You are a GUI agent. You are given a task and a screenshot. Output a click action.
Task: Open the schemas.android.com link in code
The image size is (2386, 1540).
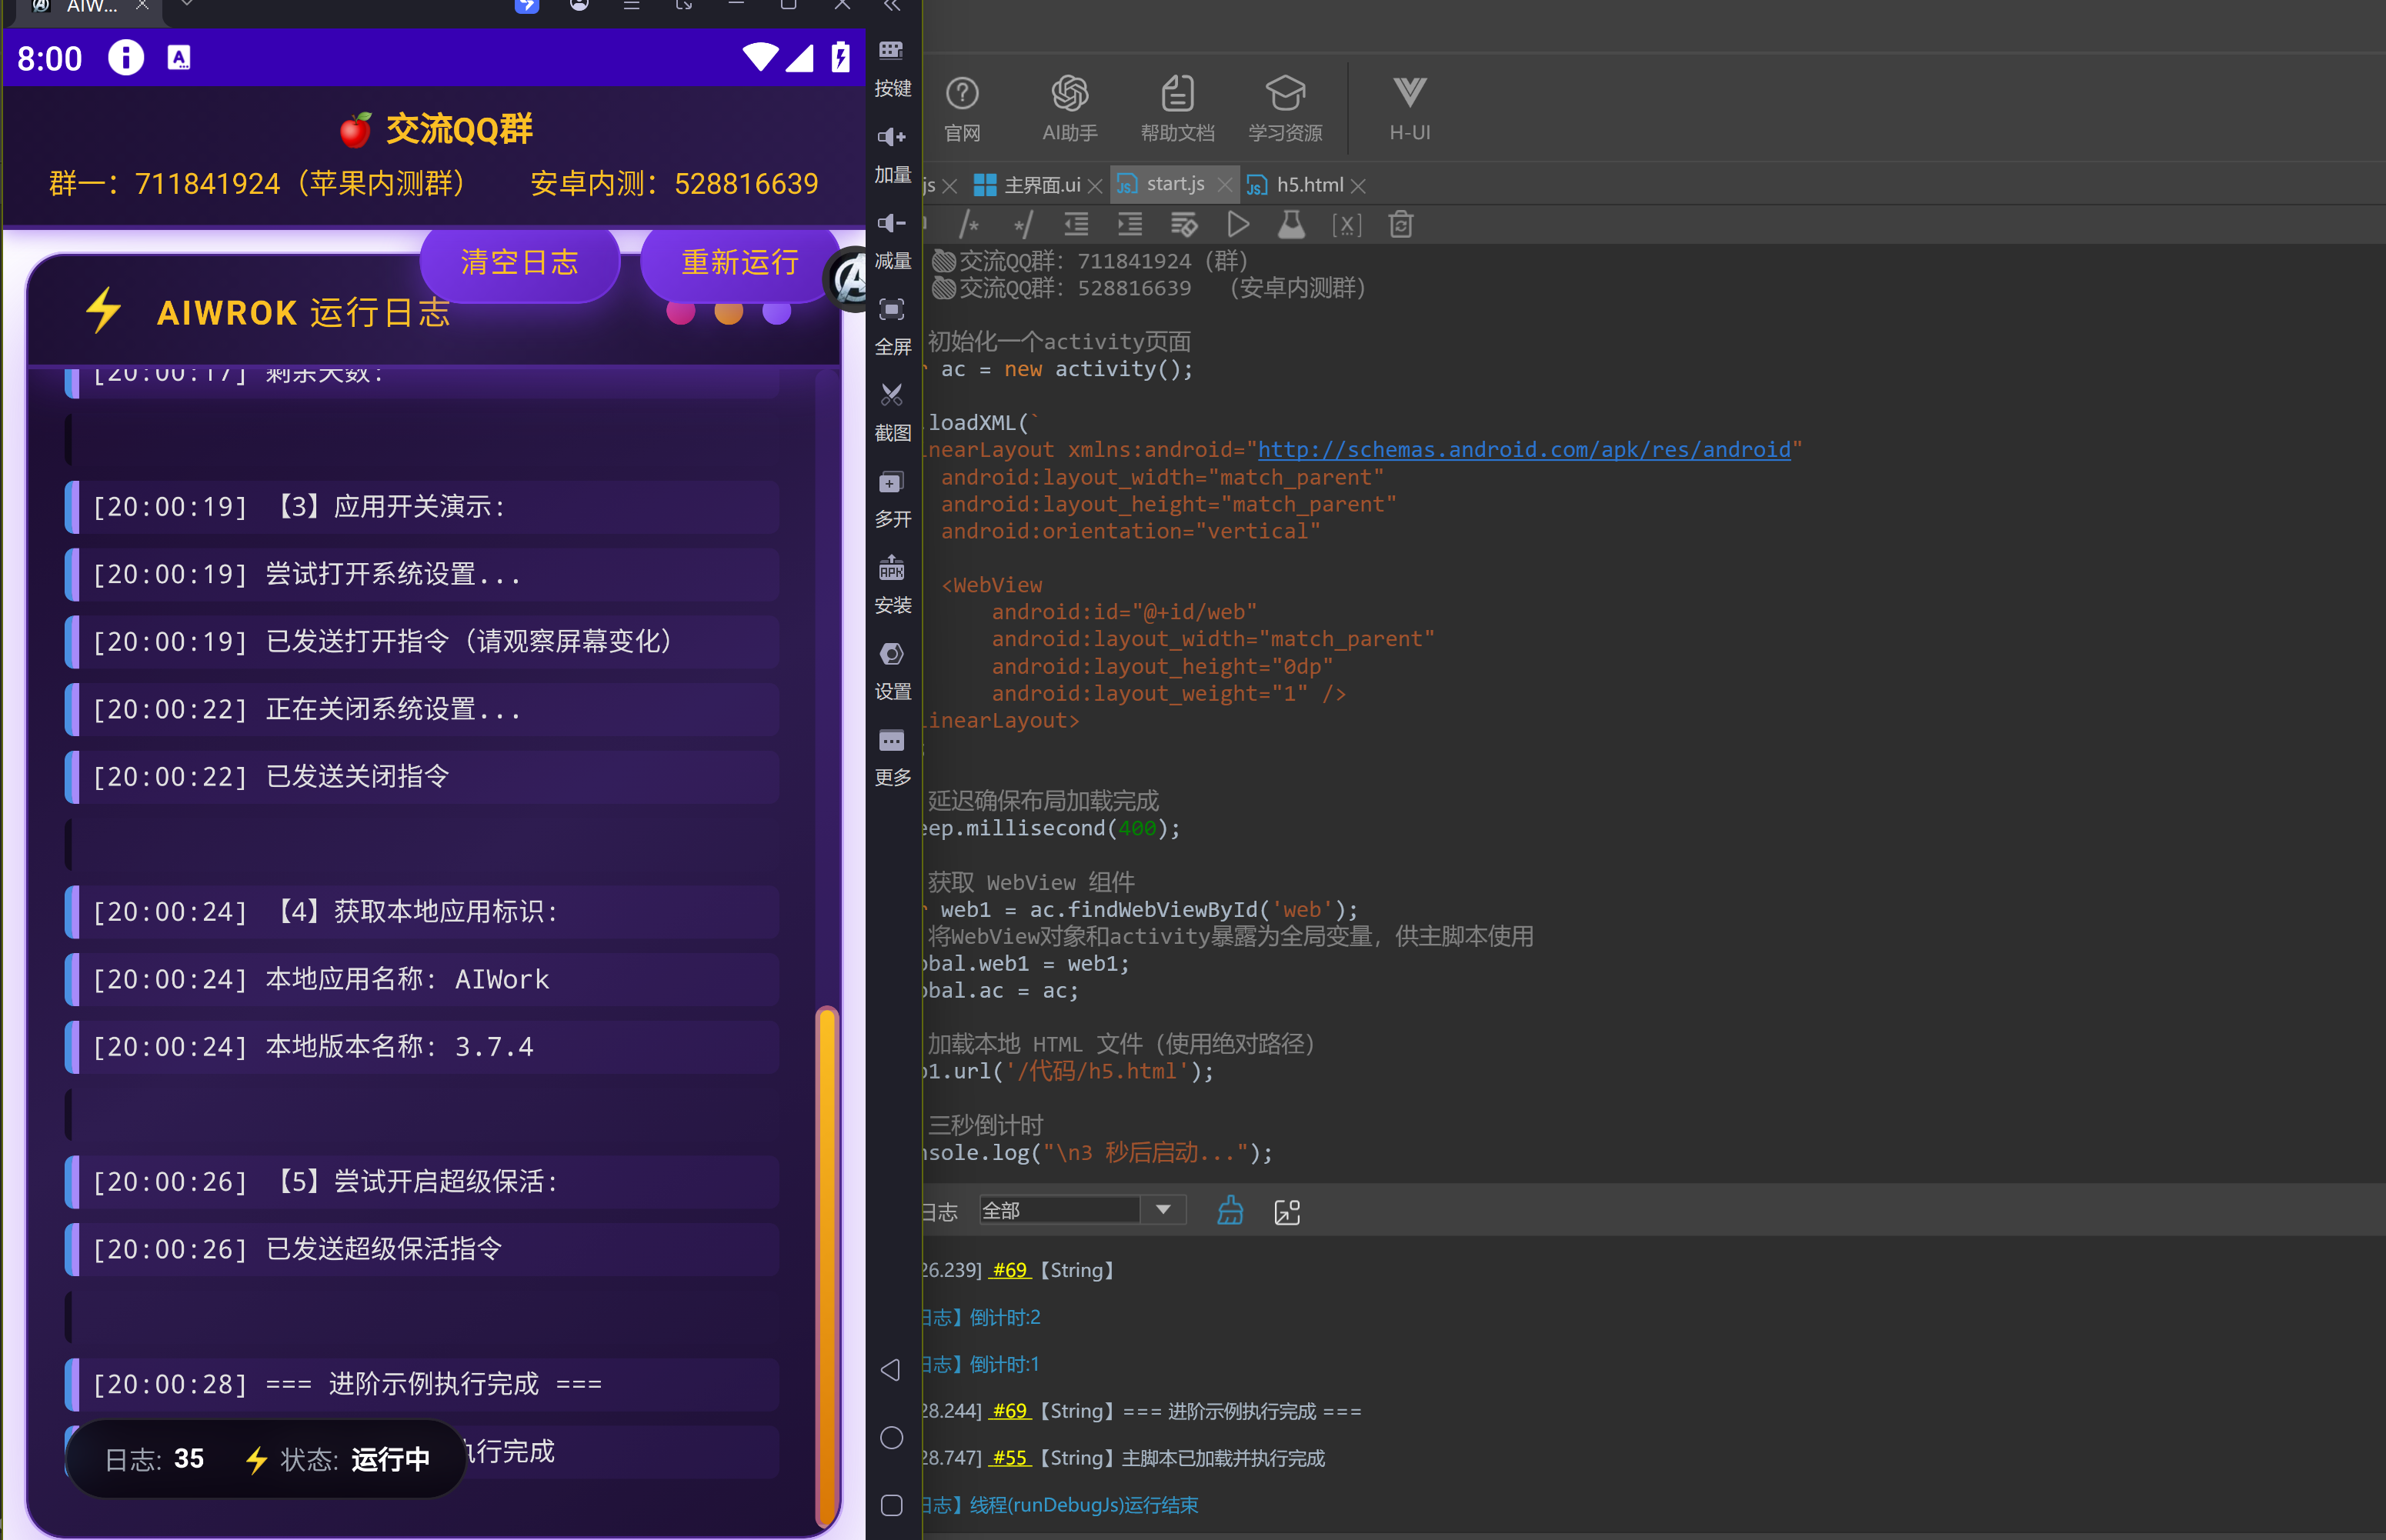(x=1524, y=450)
